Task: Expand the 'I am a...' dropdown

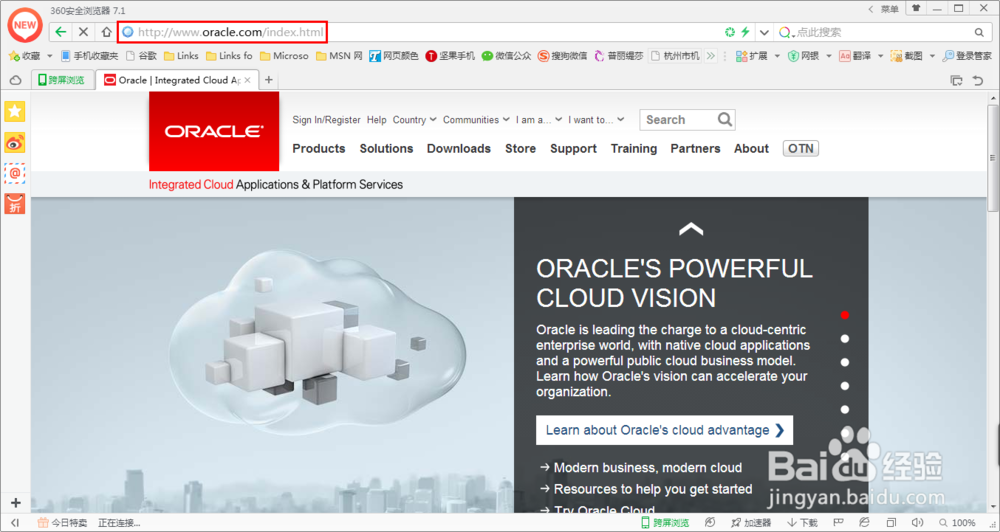Action: tap(539, 119)
